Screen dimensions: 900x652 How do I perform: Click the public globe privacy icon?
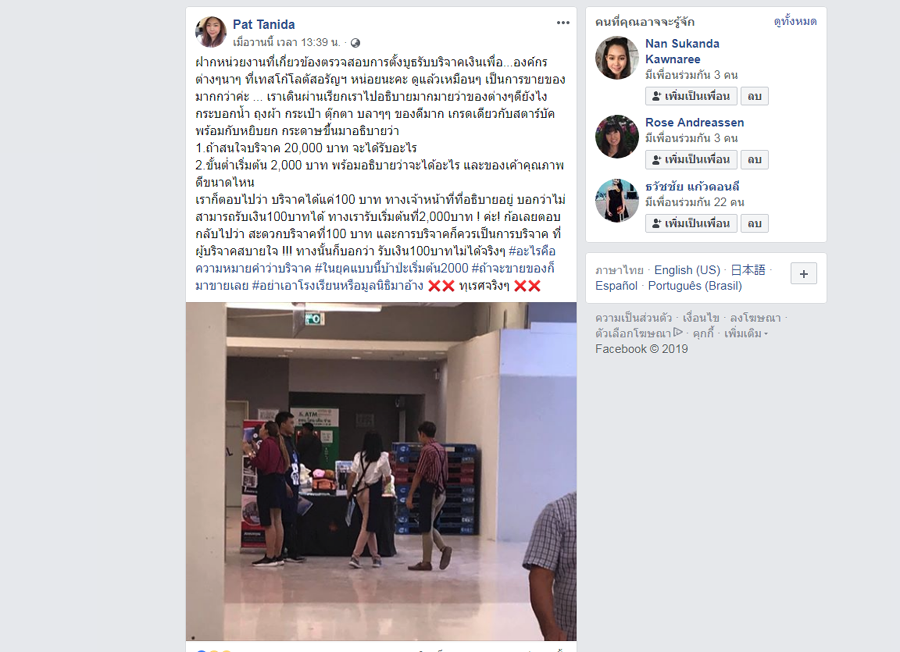355,43
